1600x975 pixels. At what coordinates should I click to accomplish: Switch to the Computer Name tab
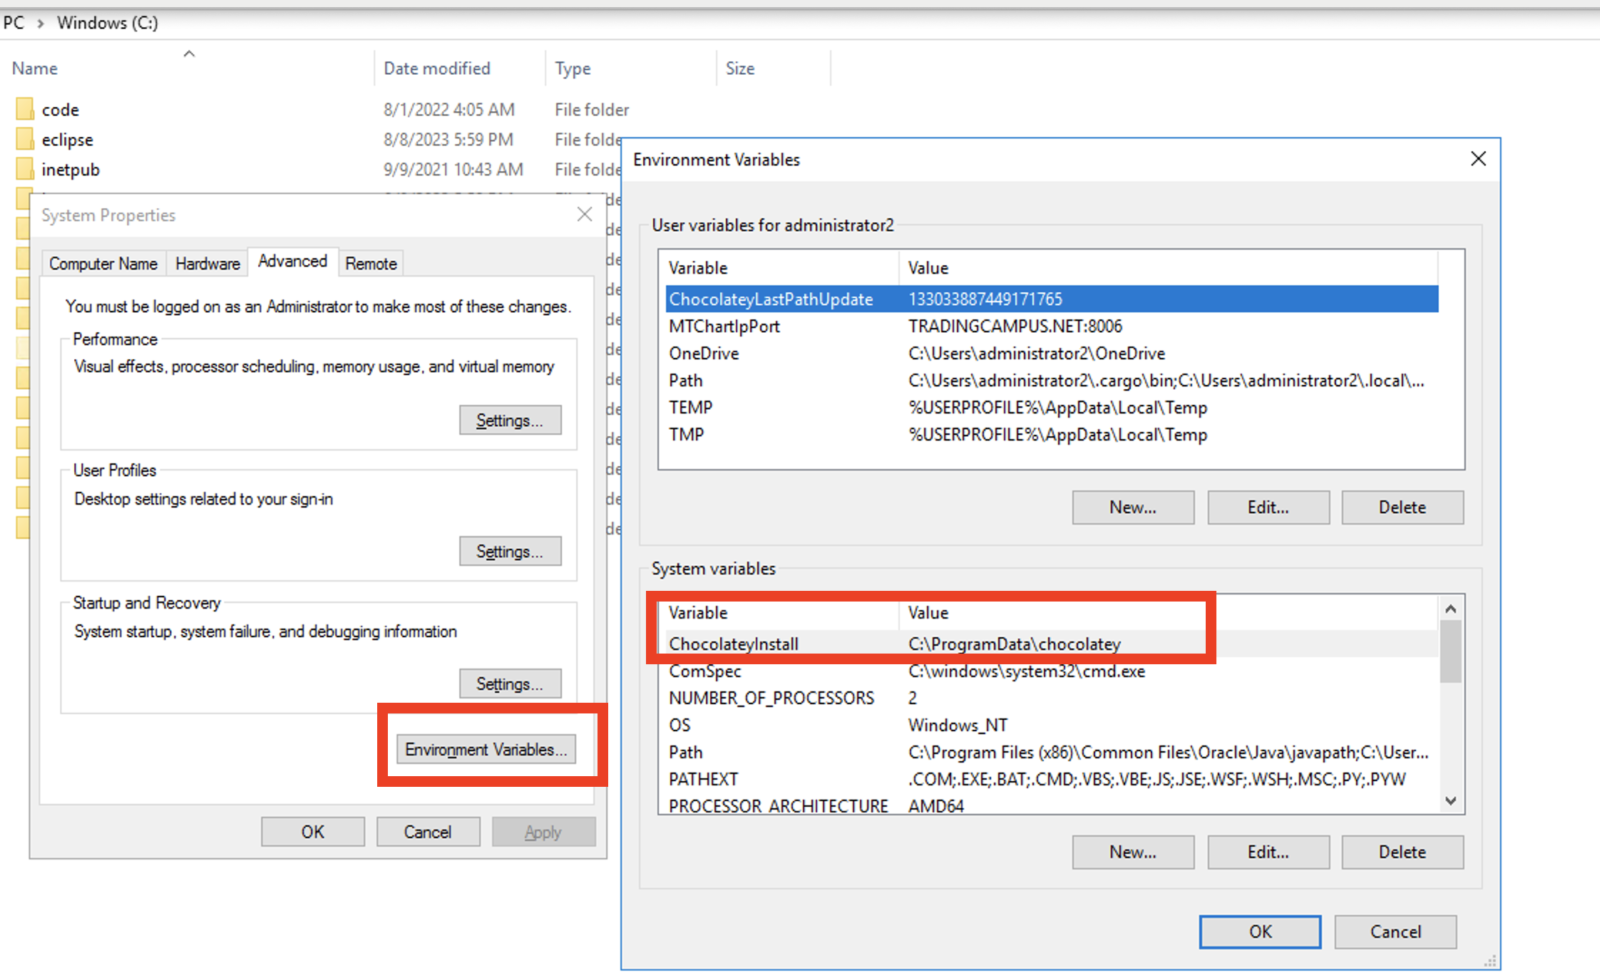click(x=102, y=262)
